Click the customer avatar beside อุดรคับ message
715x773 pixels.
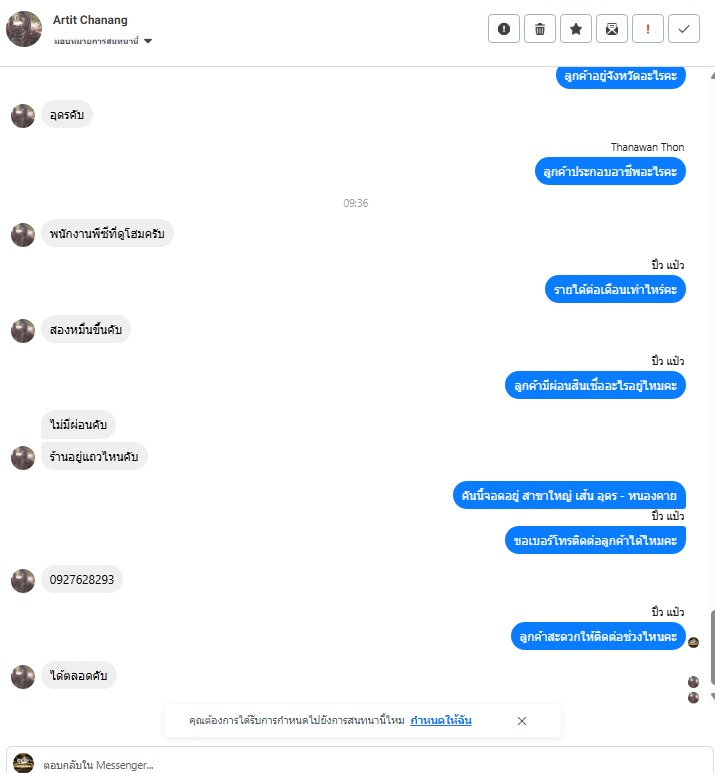23,116
